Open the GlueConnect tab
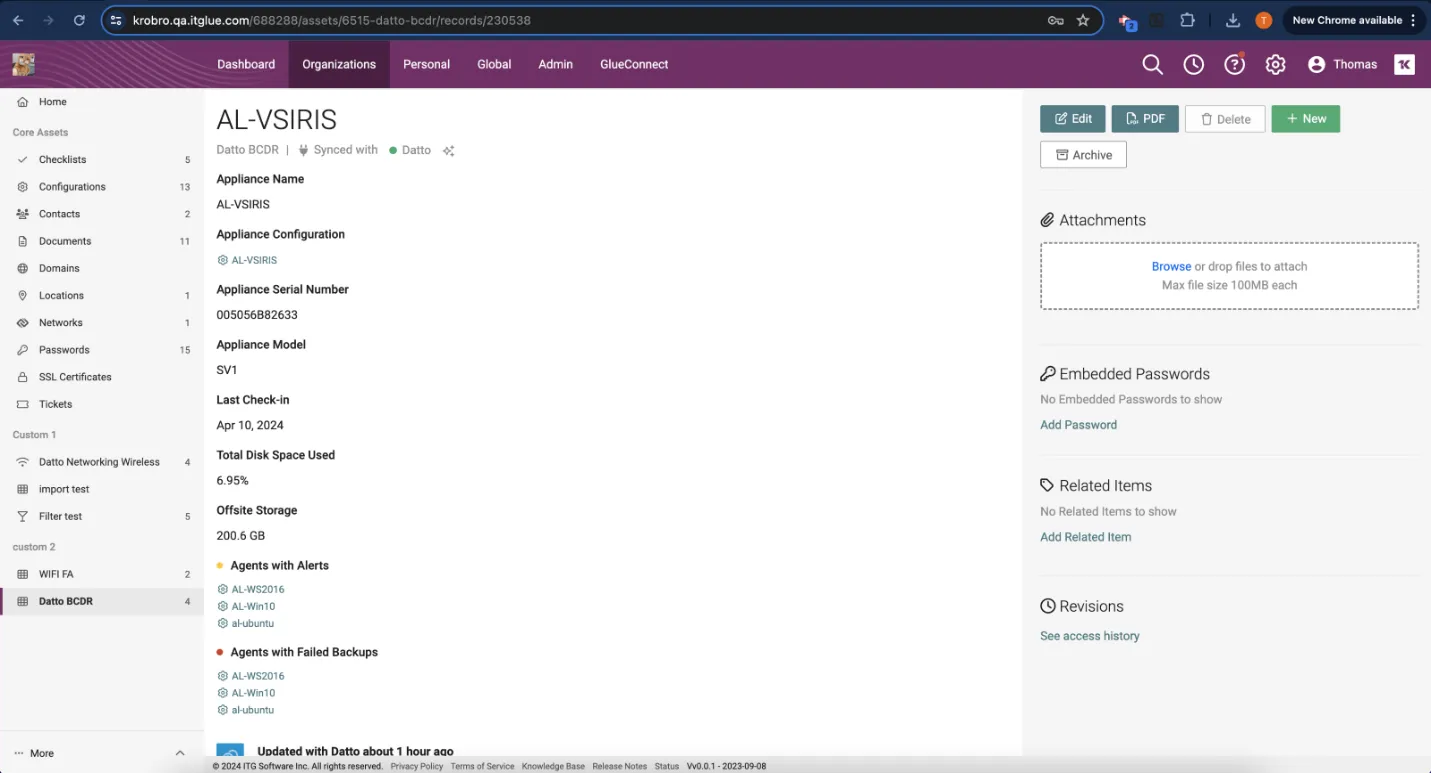This screenshot has height=773, width=1431. point(634,64)
